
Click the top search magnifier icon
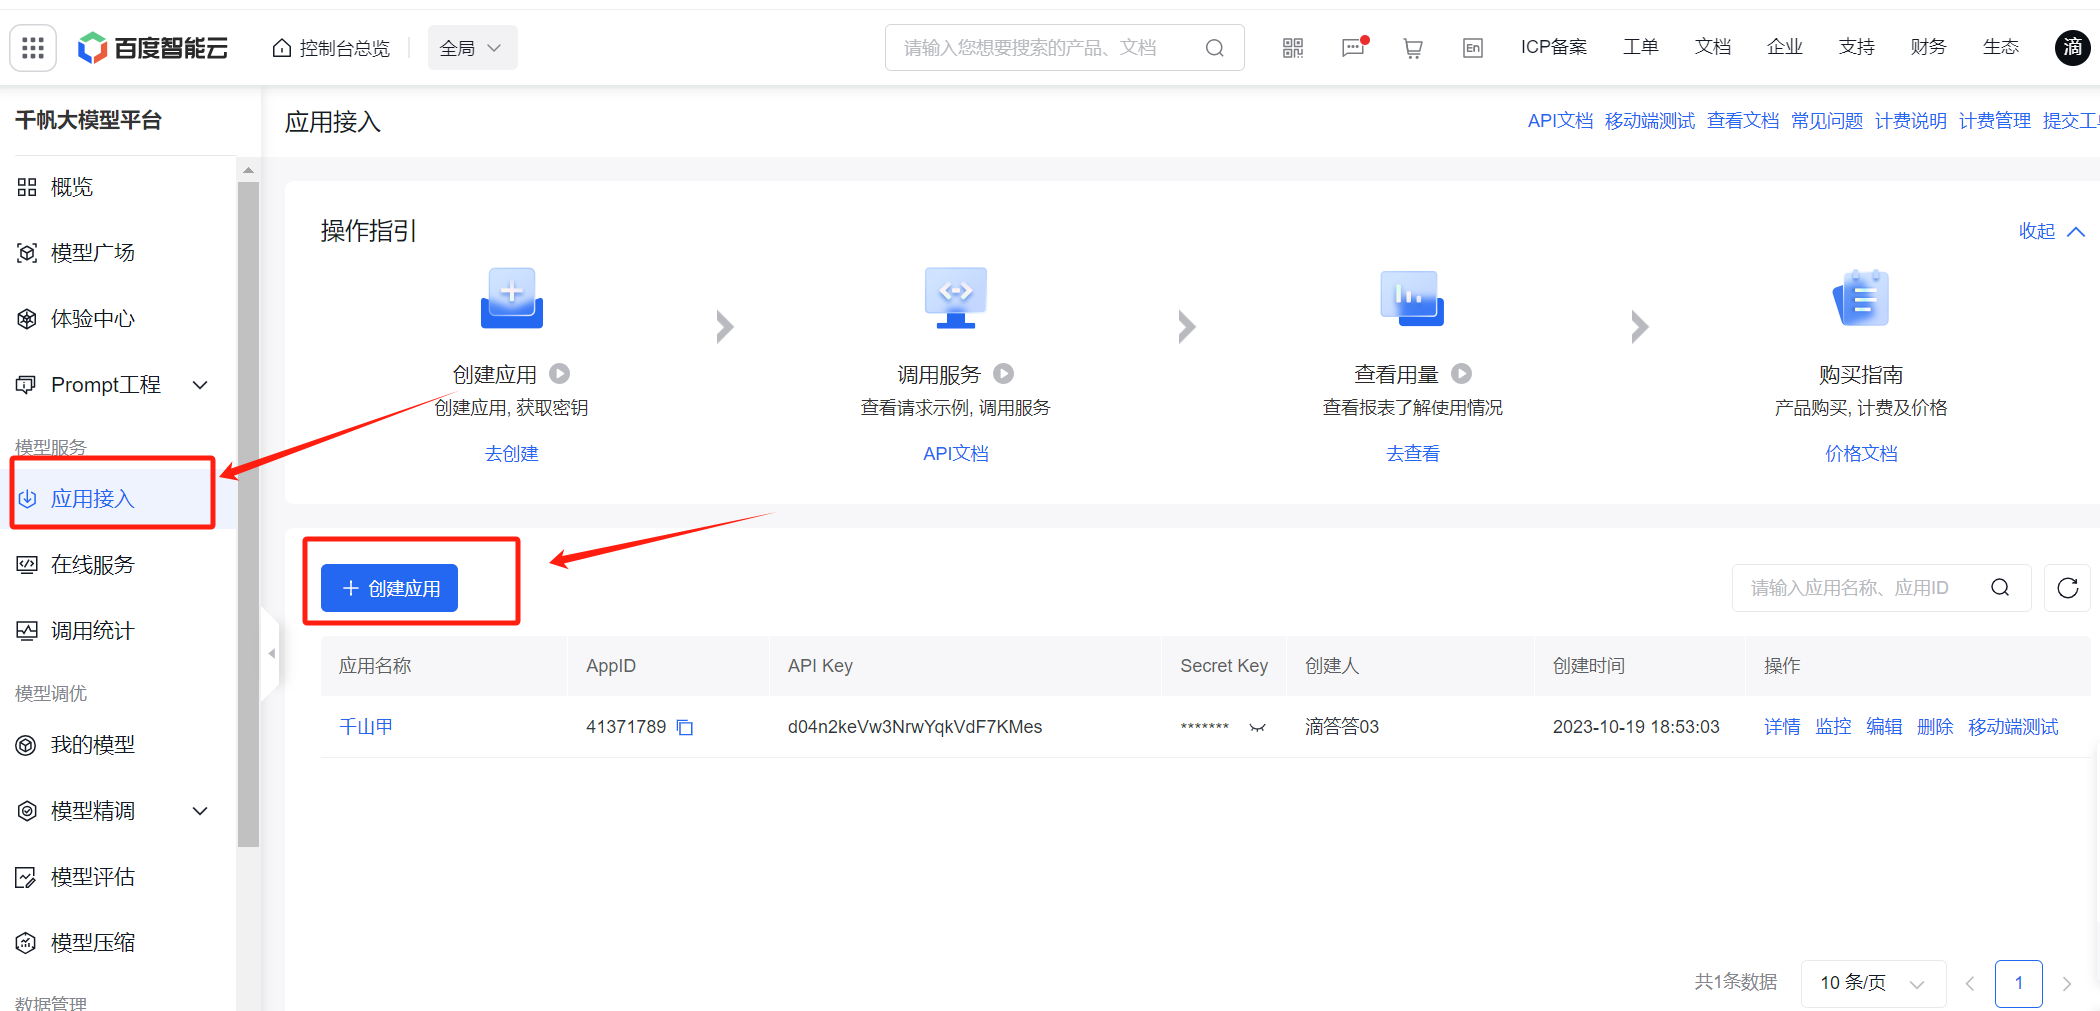pos(1215,48)
